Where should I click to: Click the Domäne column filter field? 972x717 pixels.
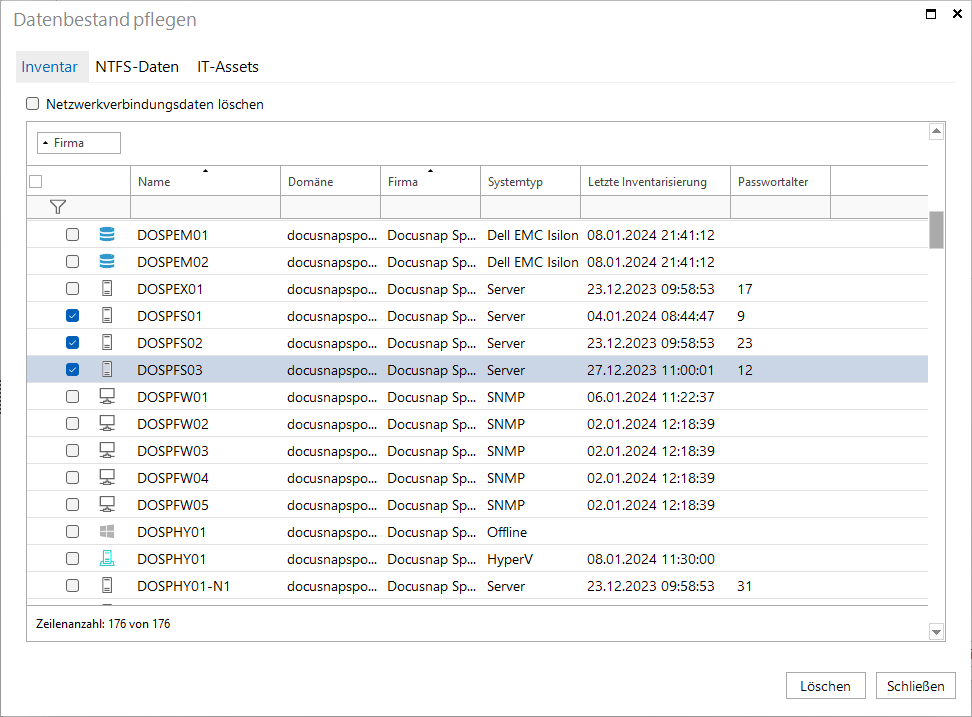(330, 207)
